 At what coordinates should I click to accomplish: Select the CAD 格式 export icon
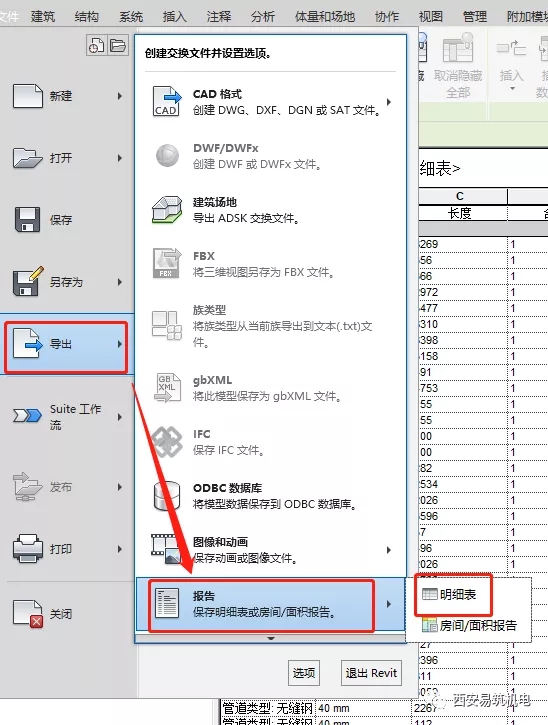tap(166, 101)
